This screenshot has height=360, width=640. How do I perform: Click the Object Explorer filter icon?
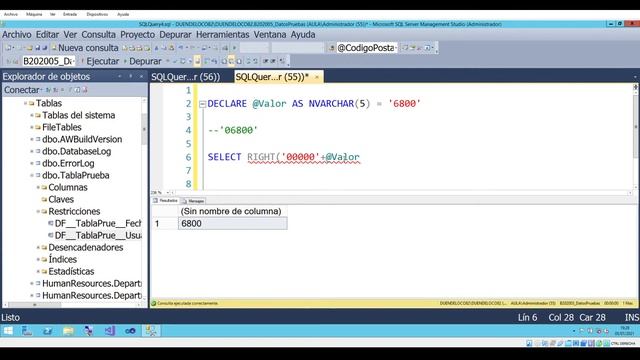[x=70, y=90]
